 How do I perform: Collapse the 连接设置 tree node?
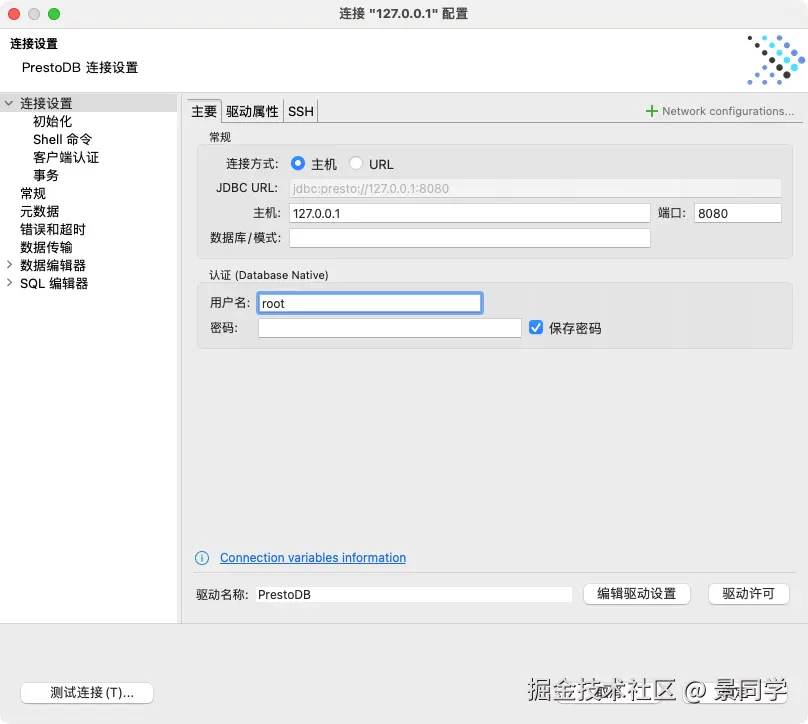[9, 103]
